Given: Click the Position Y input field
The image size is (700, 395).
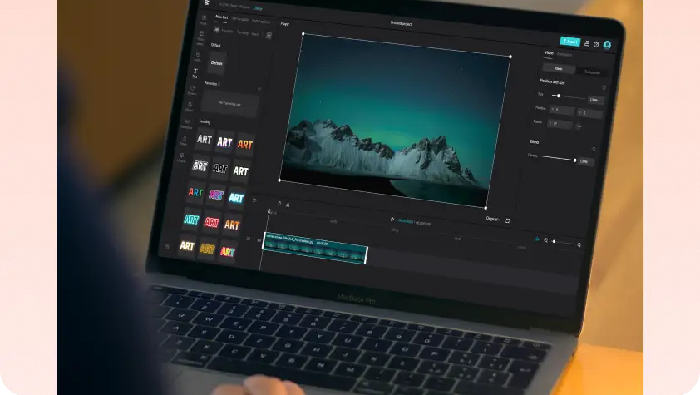Looking at the screenshot, I should [590, 113].
